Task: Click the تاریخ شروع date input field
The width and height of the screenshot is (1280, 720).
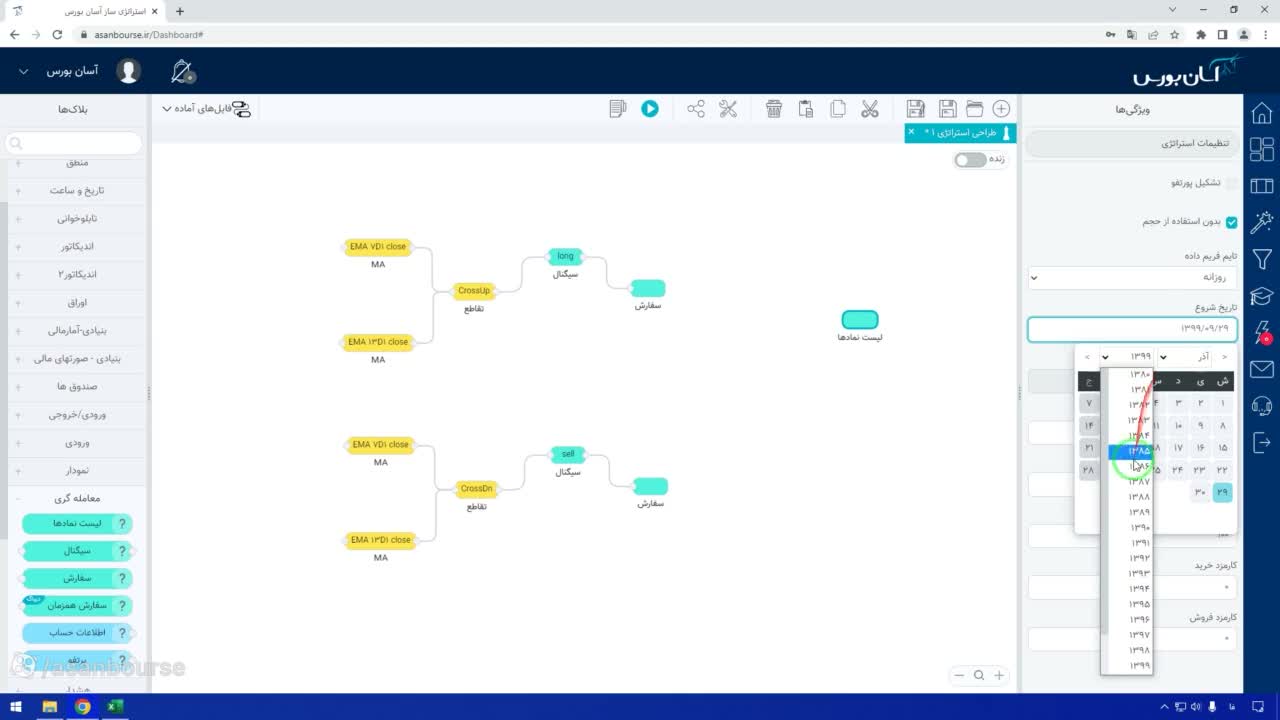Action: 1133,329
